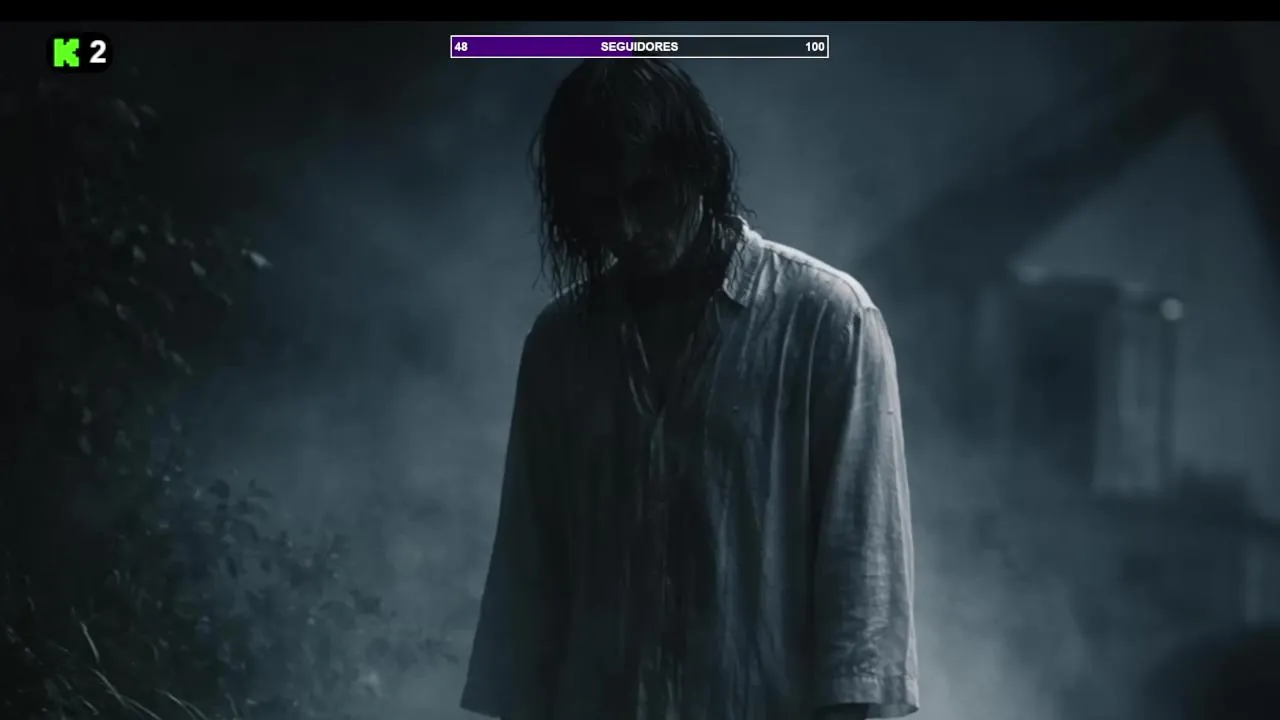
Task: Click the green Kick logo icon
Action: pyautogui.click(x=66, y=53)
